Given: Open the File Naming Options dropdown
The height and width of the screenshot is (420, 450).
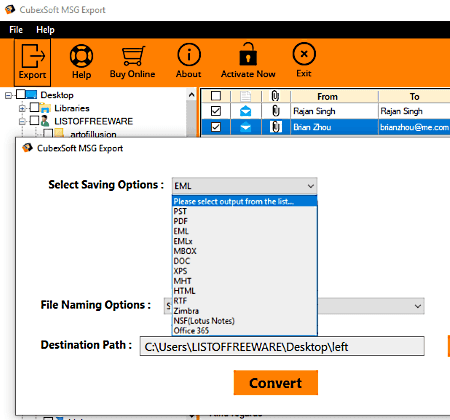Looking at the screenshot, I should pyautogui.click(x=418, y=306).
